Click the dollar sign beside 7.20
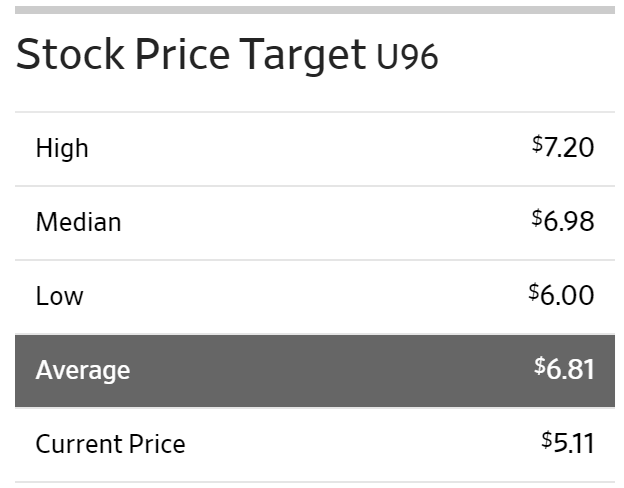This screenshot has height=488, width=624. coord(537,144)
